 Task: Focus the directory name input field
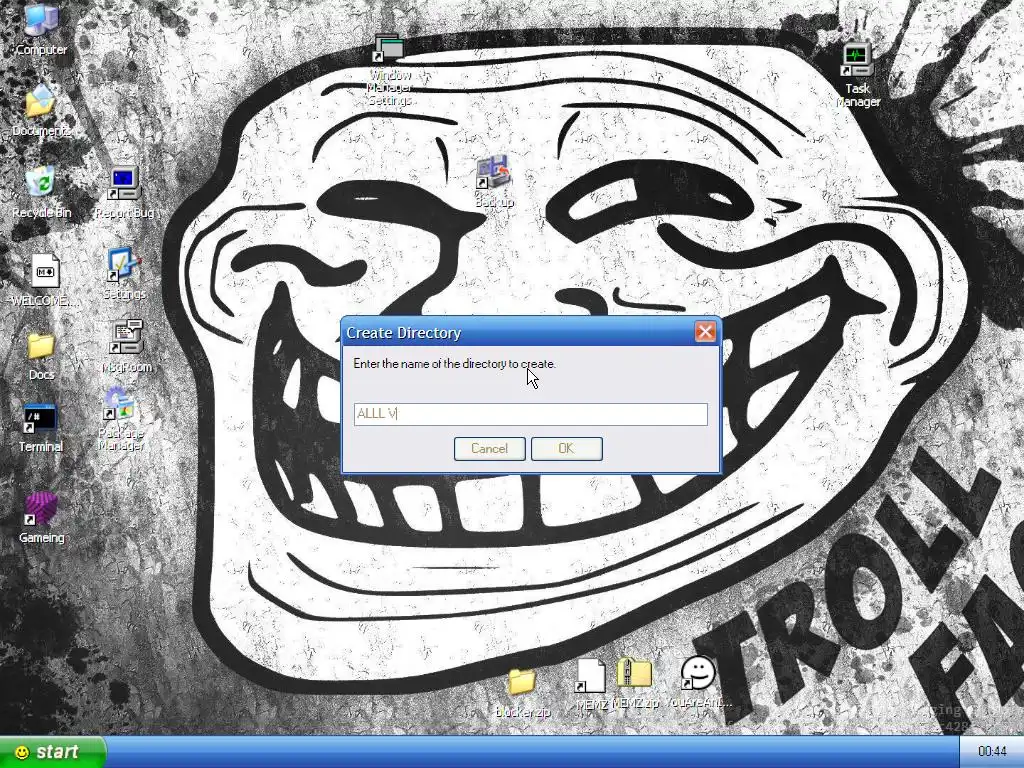(x=530, y=414)
